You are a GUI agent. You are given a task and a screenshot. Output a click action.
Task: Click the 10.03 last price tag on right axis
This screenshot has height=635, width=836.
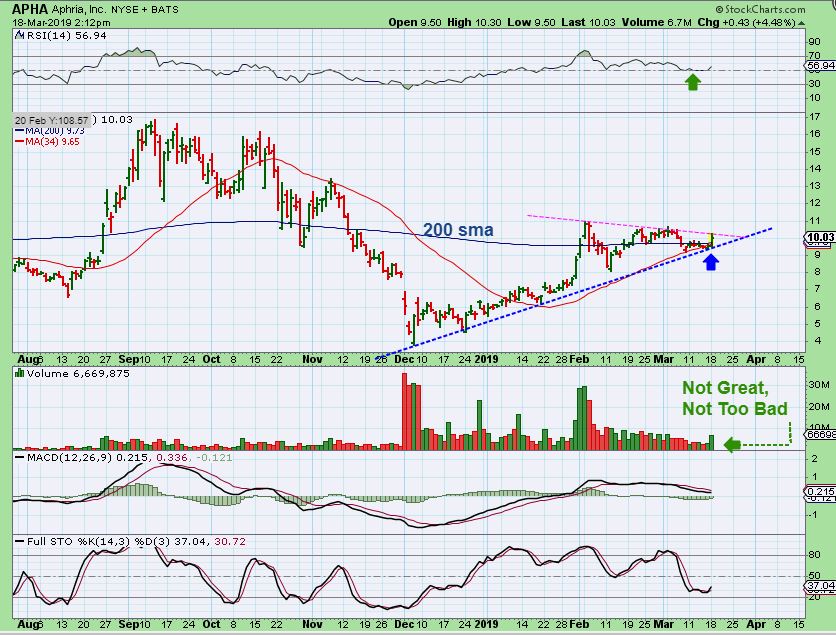(821, 237)
